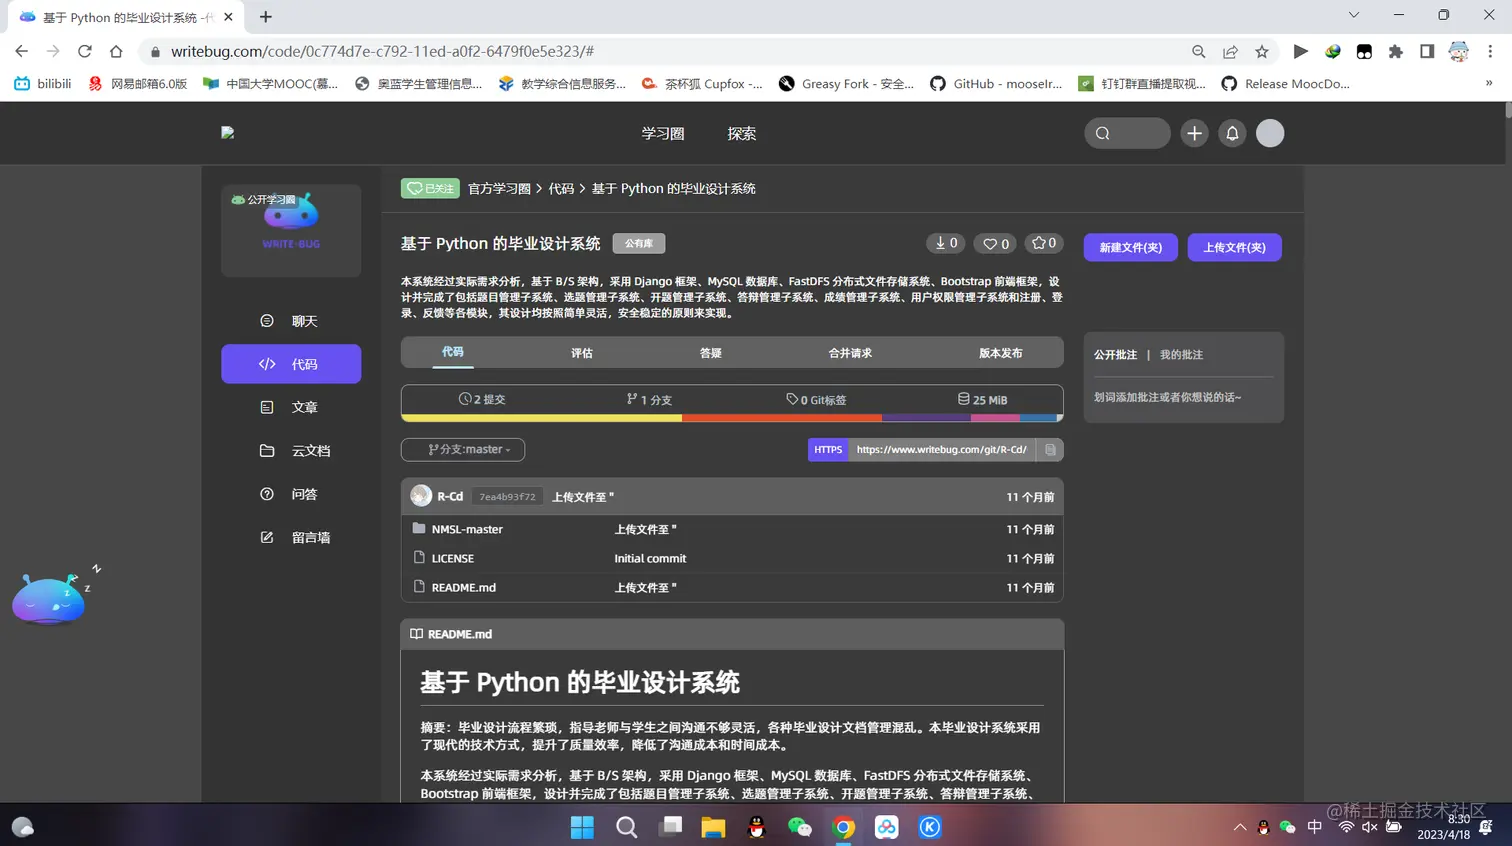Click the repository clone URL field
The width and height of the screenshot is (1512, 846).
tap(942, 450)
